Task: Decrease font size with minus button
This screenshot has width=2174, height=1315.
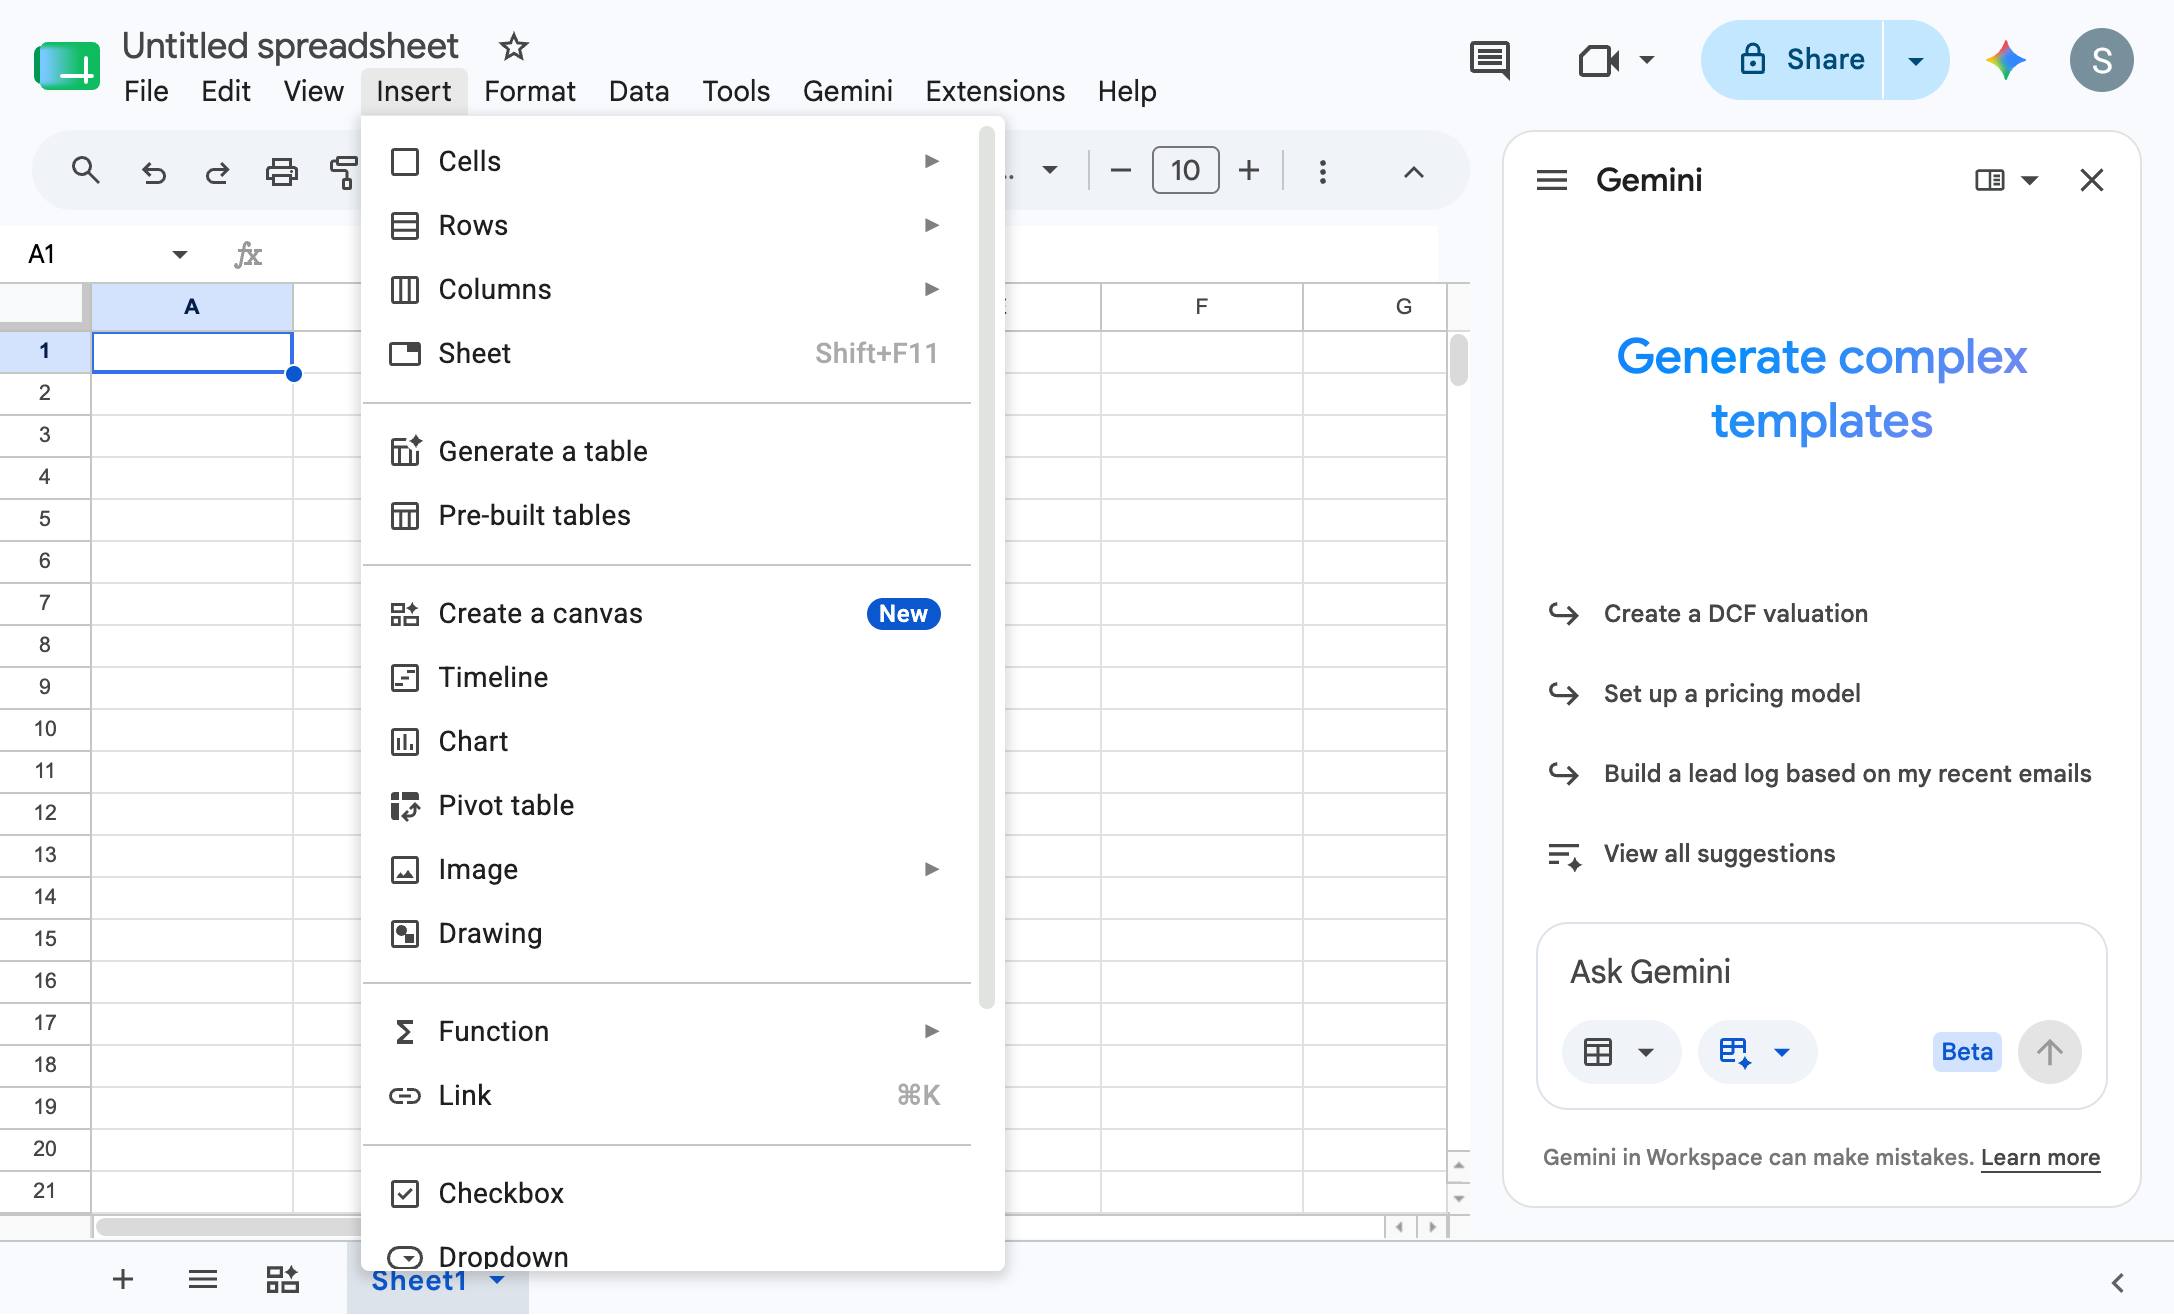Action: 1120,171
